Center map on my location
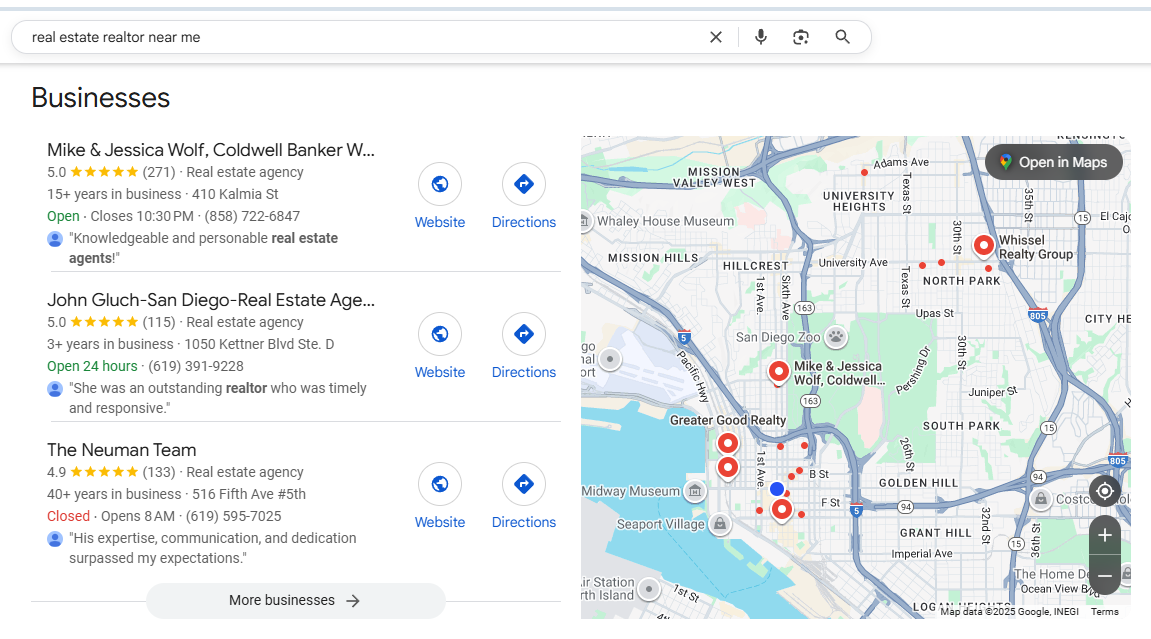The height and width of the screenshot is (639, 1151). coord(1105,491)
